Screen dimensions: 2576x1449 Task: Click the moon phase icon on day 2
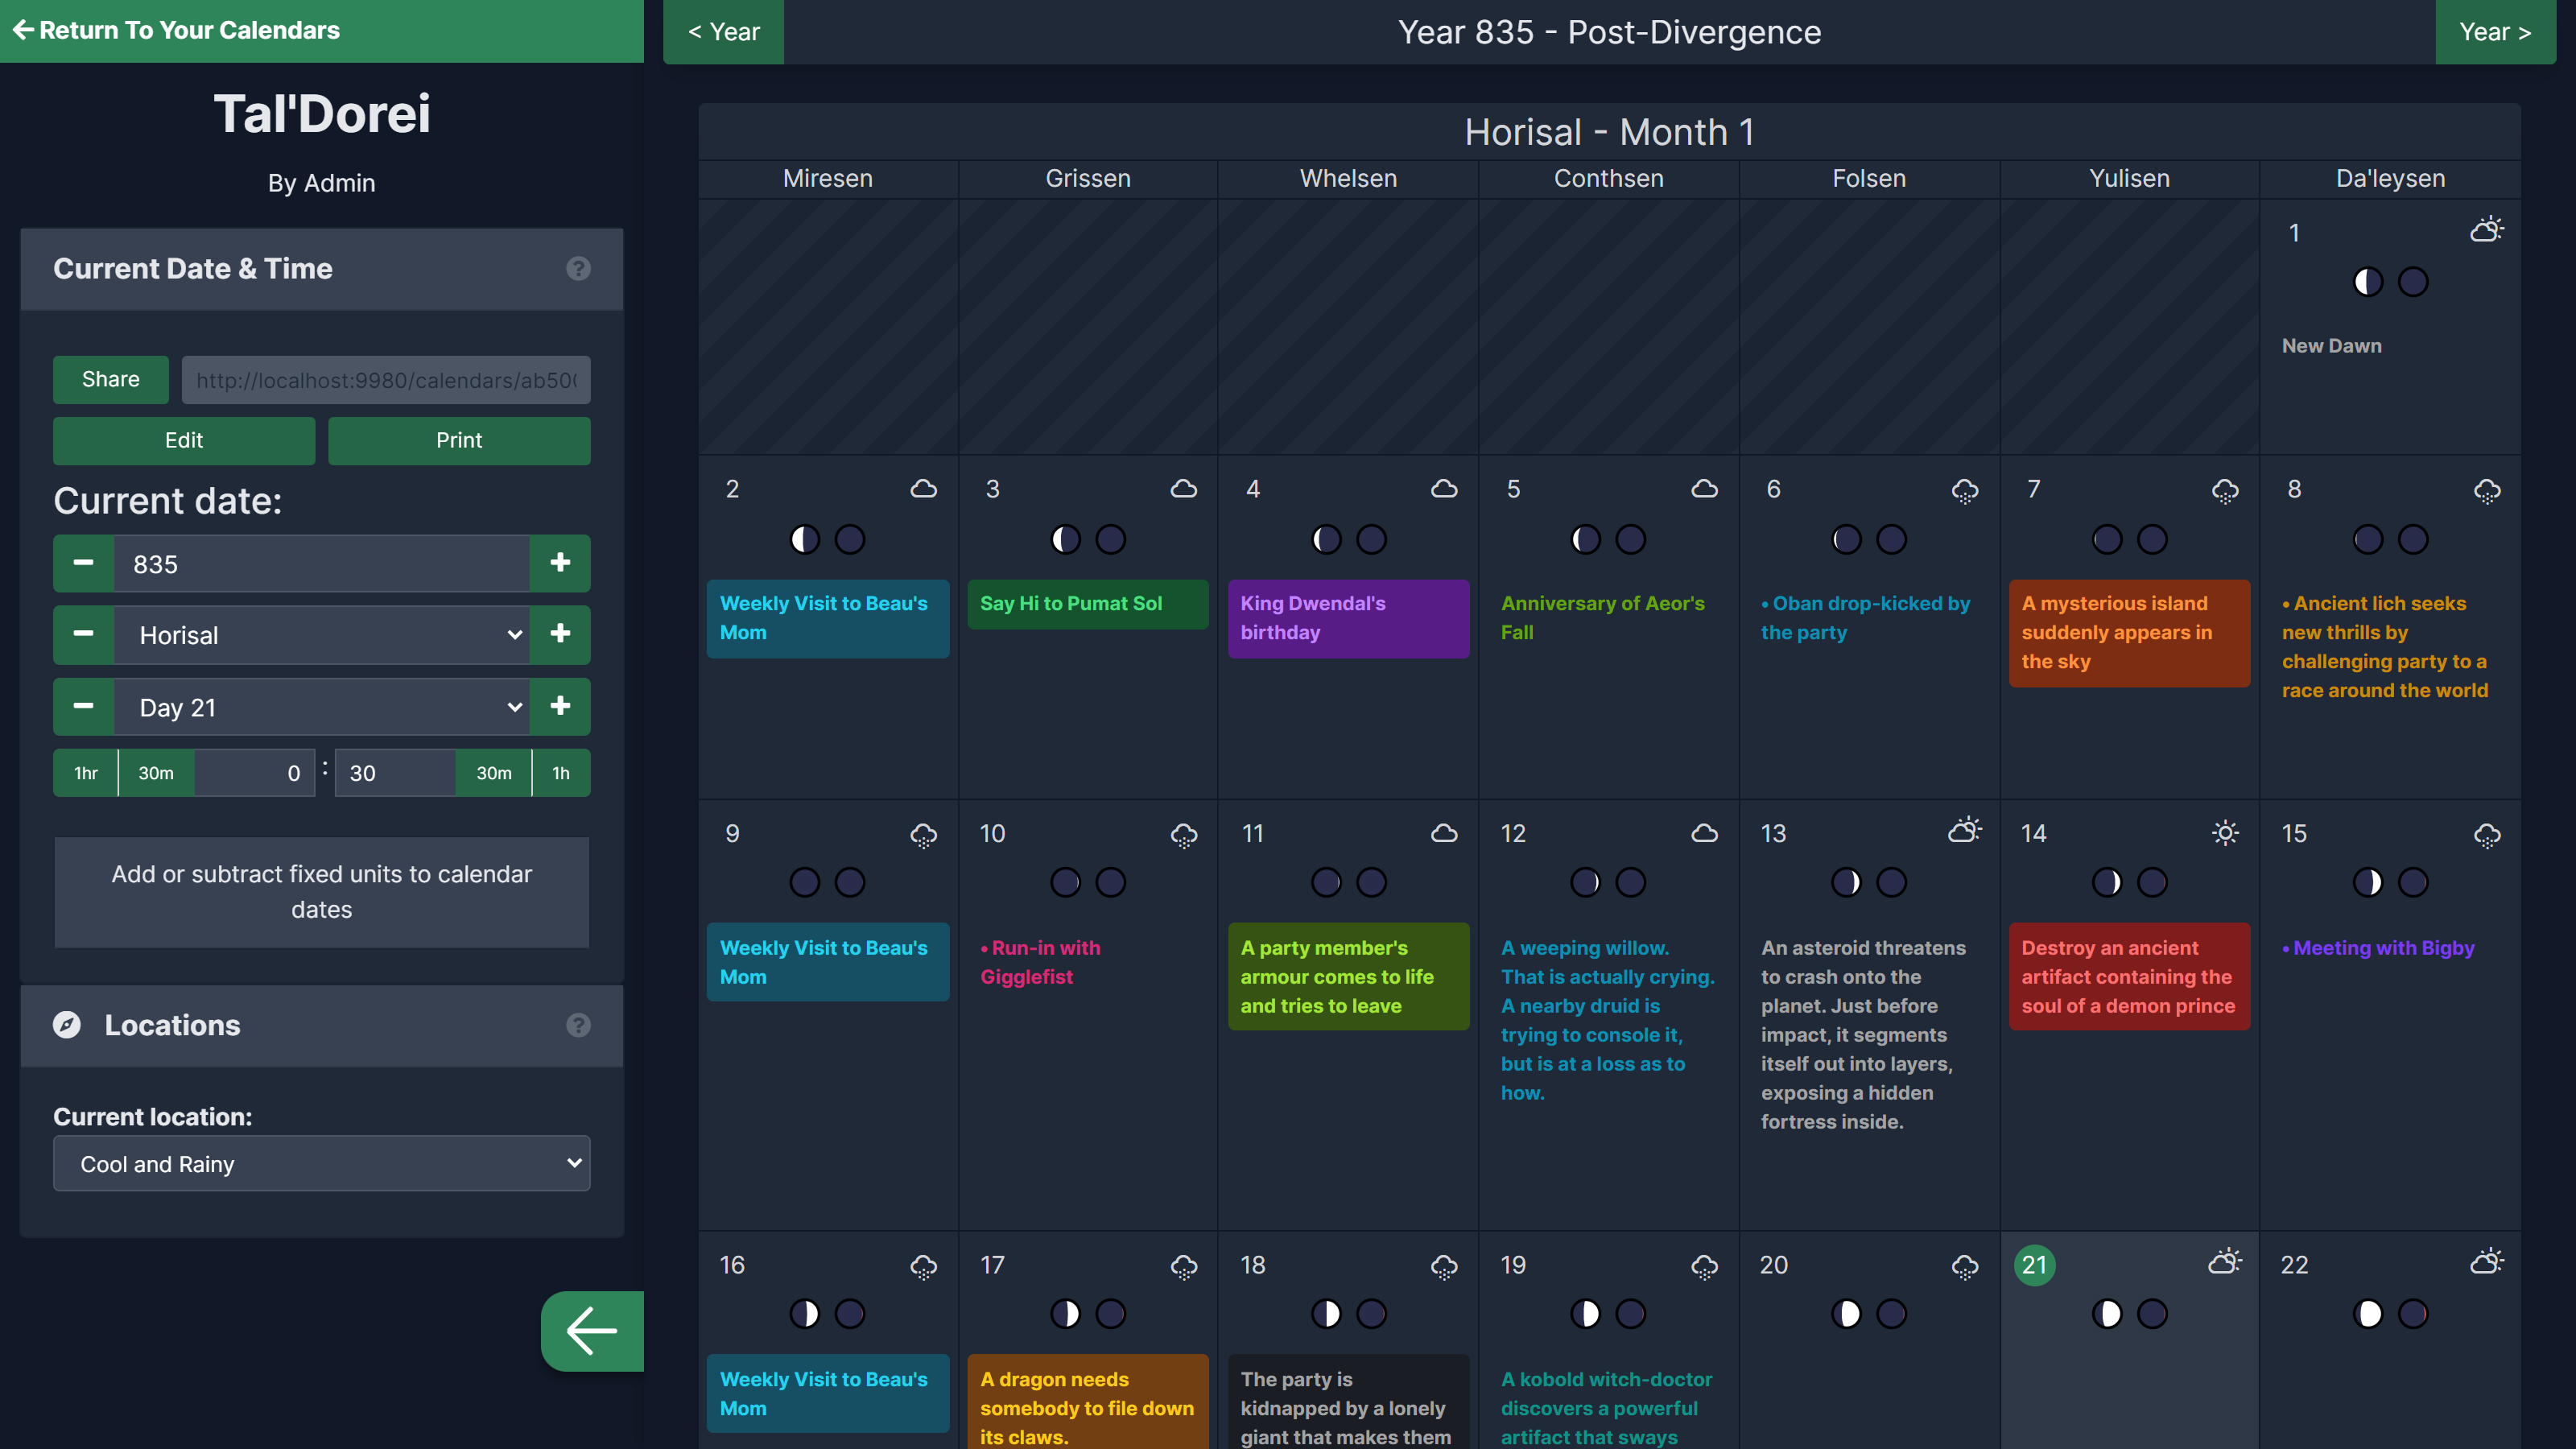(x=804, y=539)
